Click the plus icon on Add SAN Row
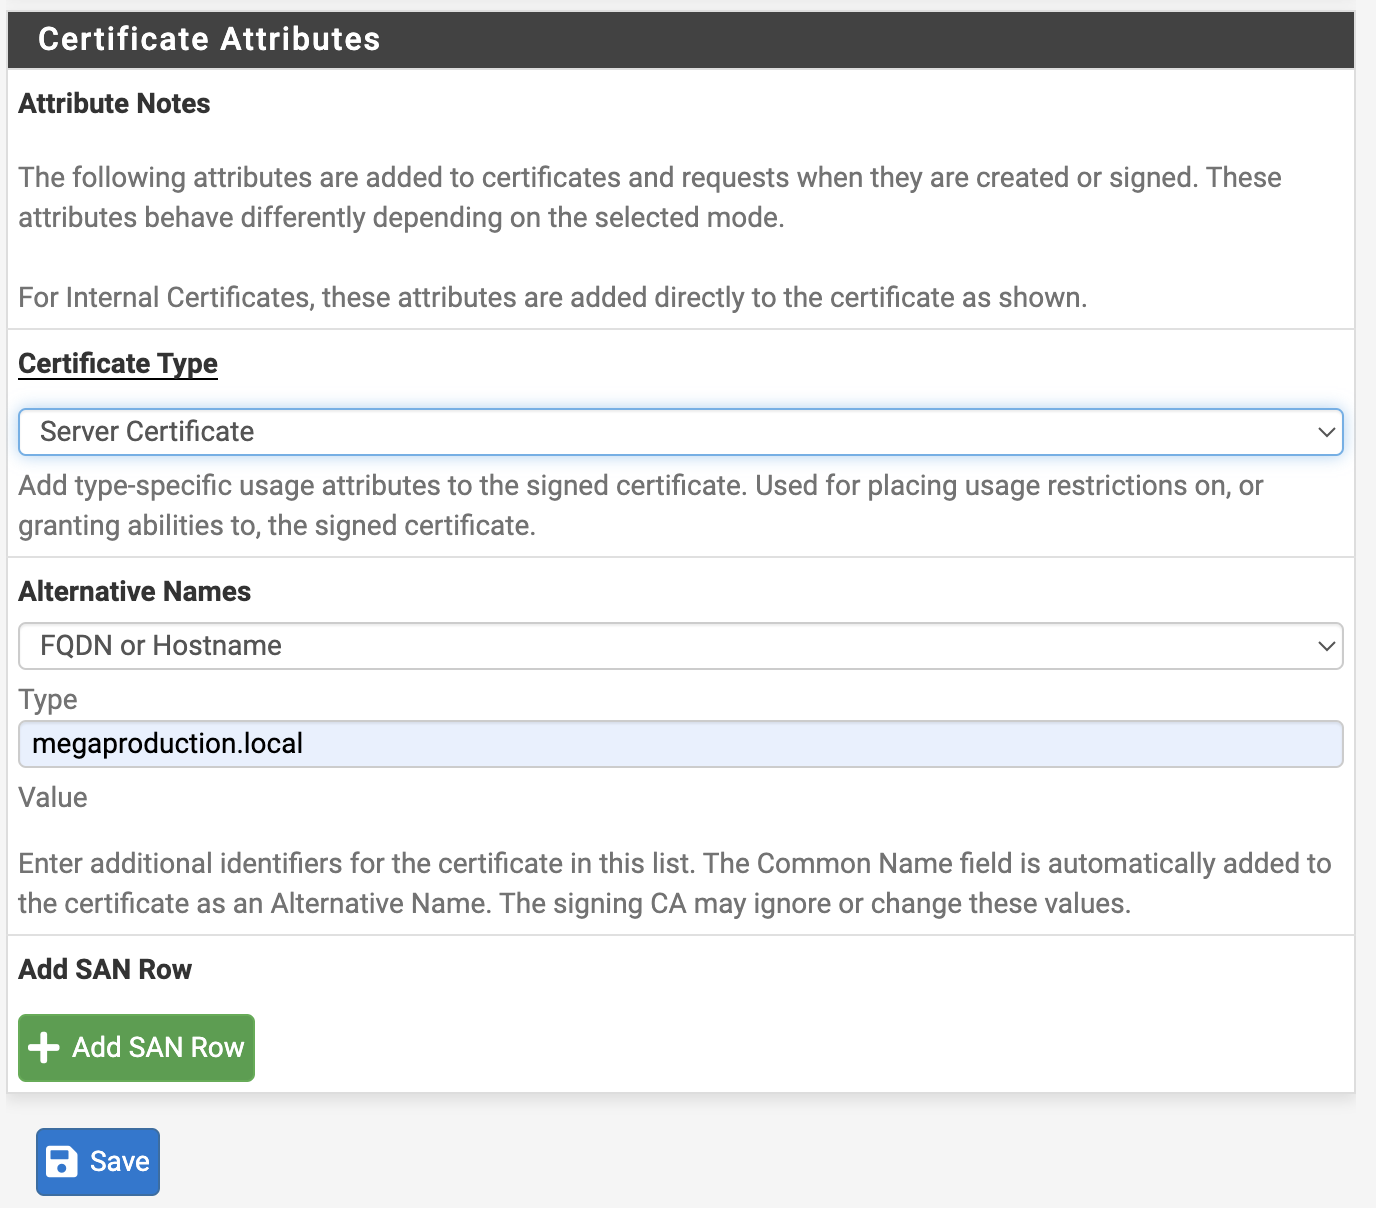Screen dimensions: 1376x1208 [44, 1048]
